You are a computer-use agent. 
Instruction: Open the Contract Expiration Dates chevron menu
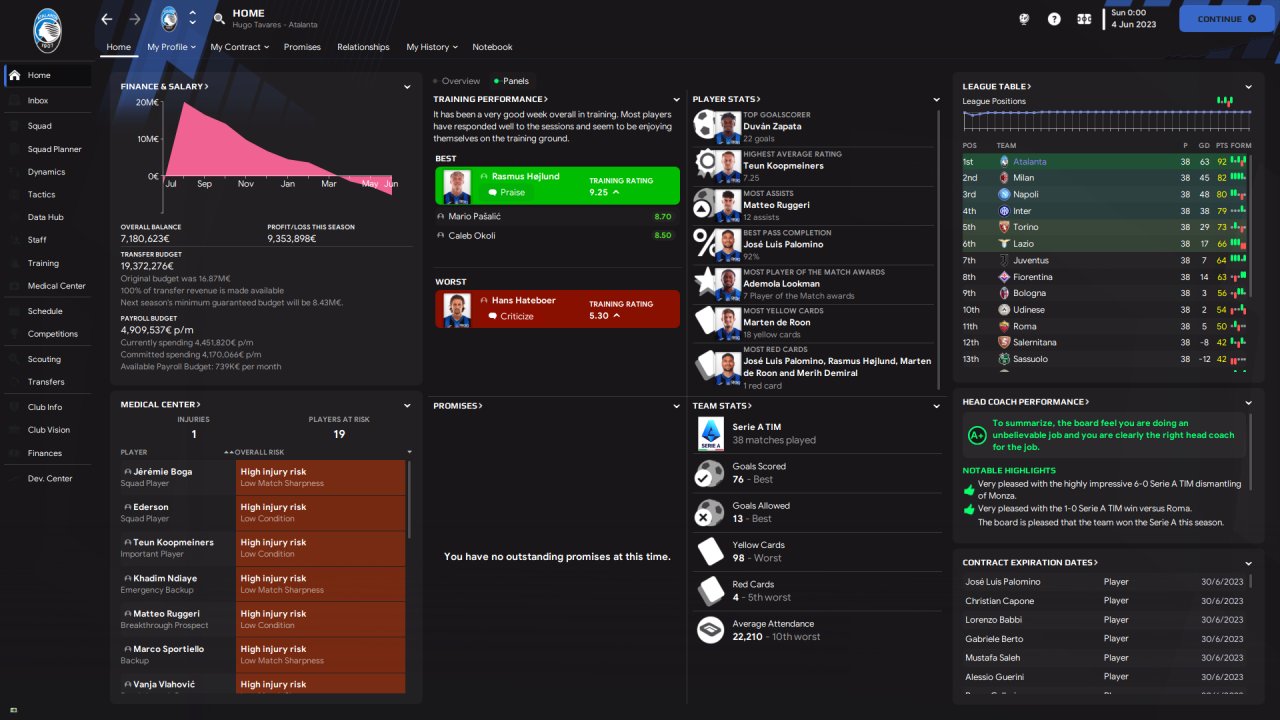point(1248,563)
